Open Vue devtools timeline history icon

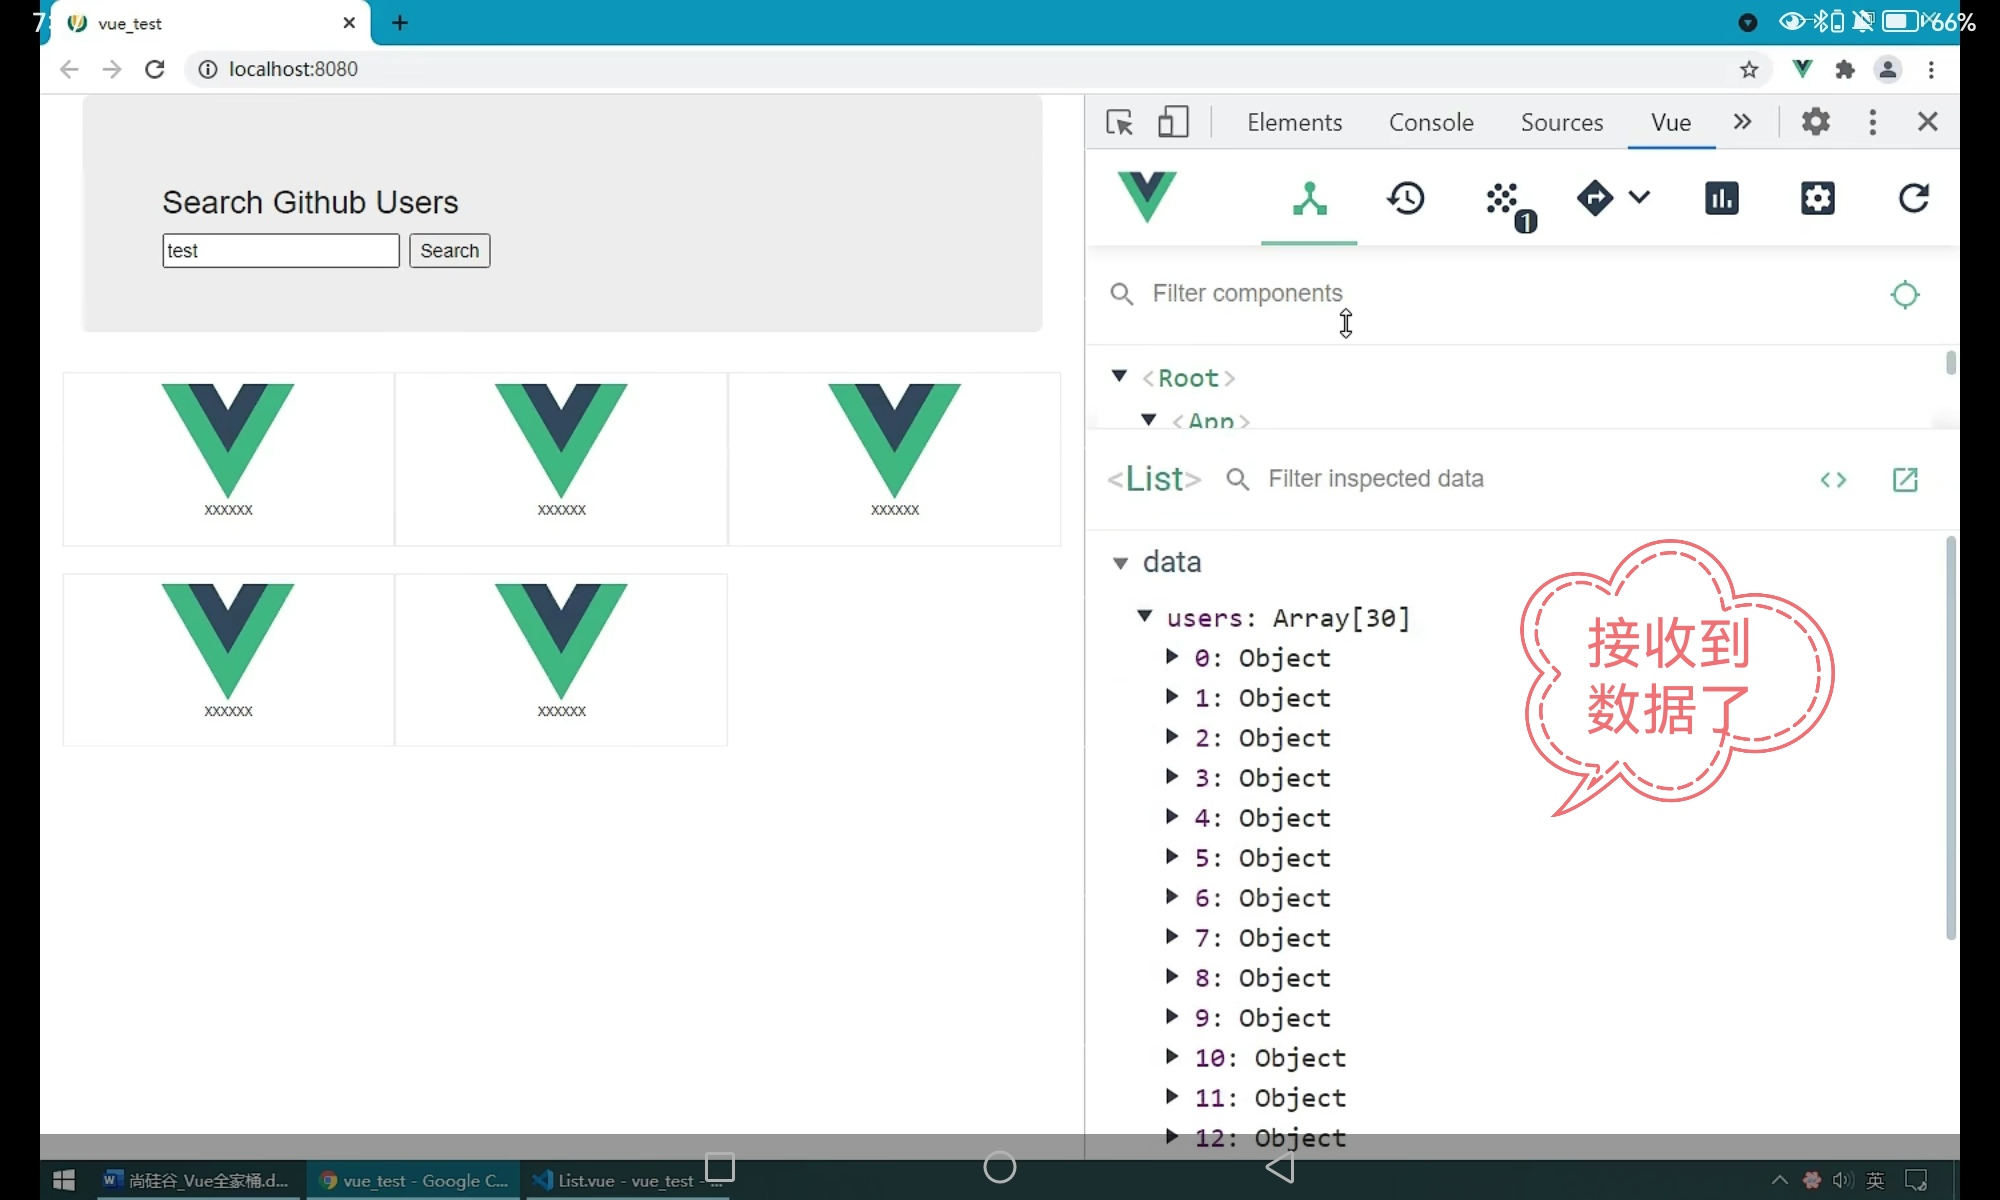point(1405,199)
